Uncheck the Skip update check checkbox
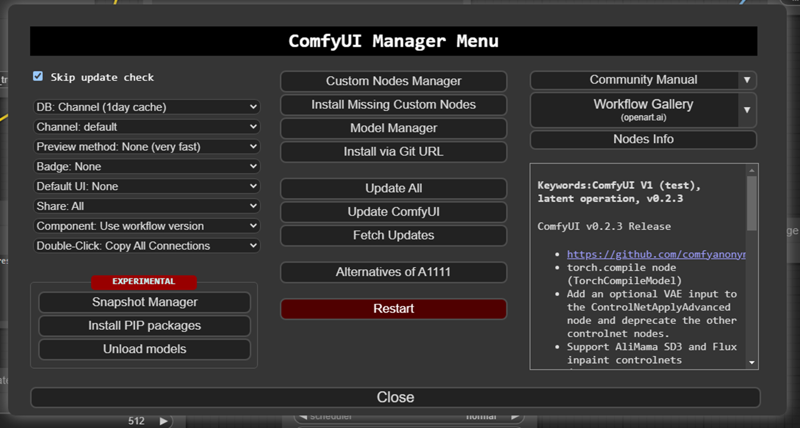The height and width of the screenshot is (428, 800). 38,76
